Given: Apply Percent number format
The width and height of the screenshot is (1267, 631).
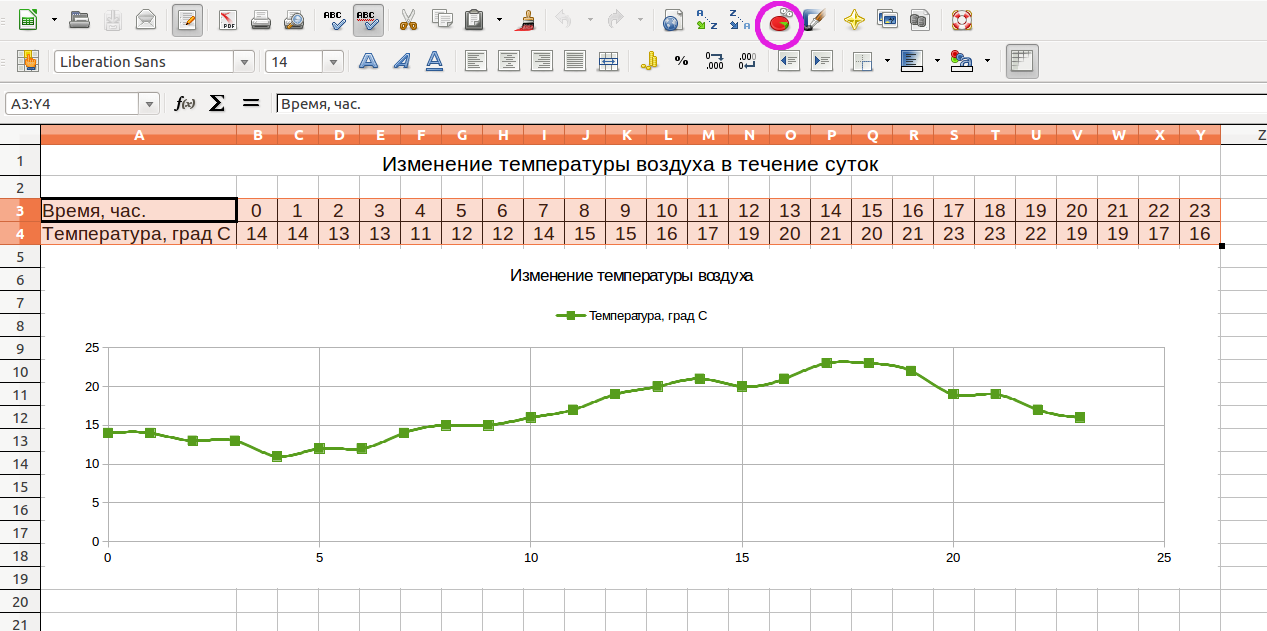Looking at the screenshot, I should point(681,61).
